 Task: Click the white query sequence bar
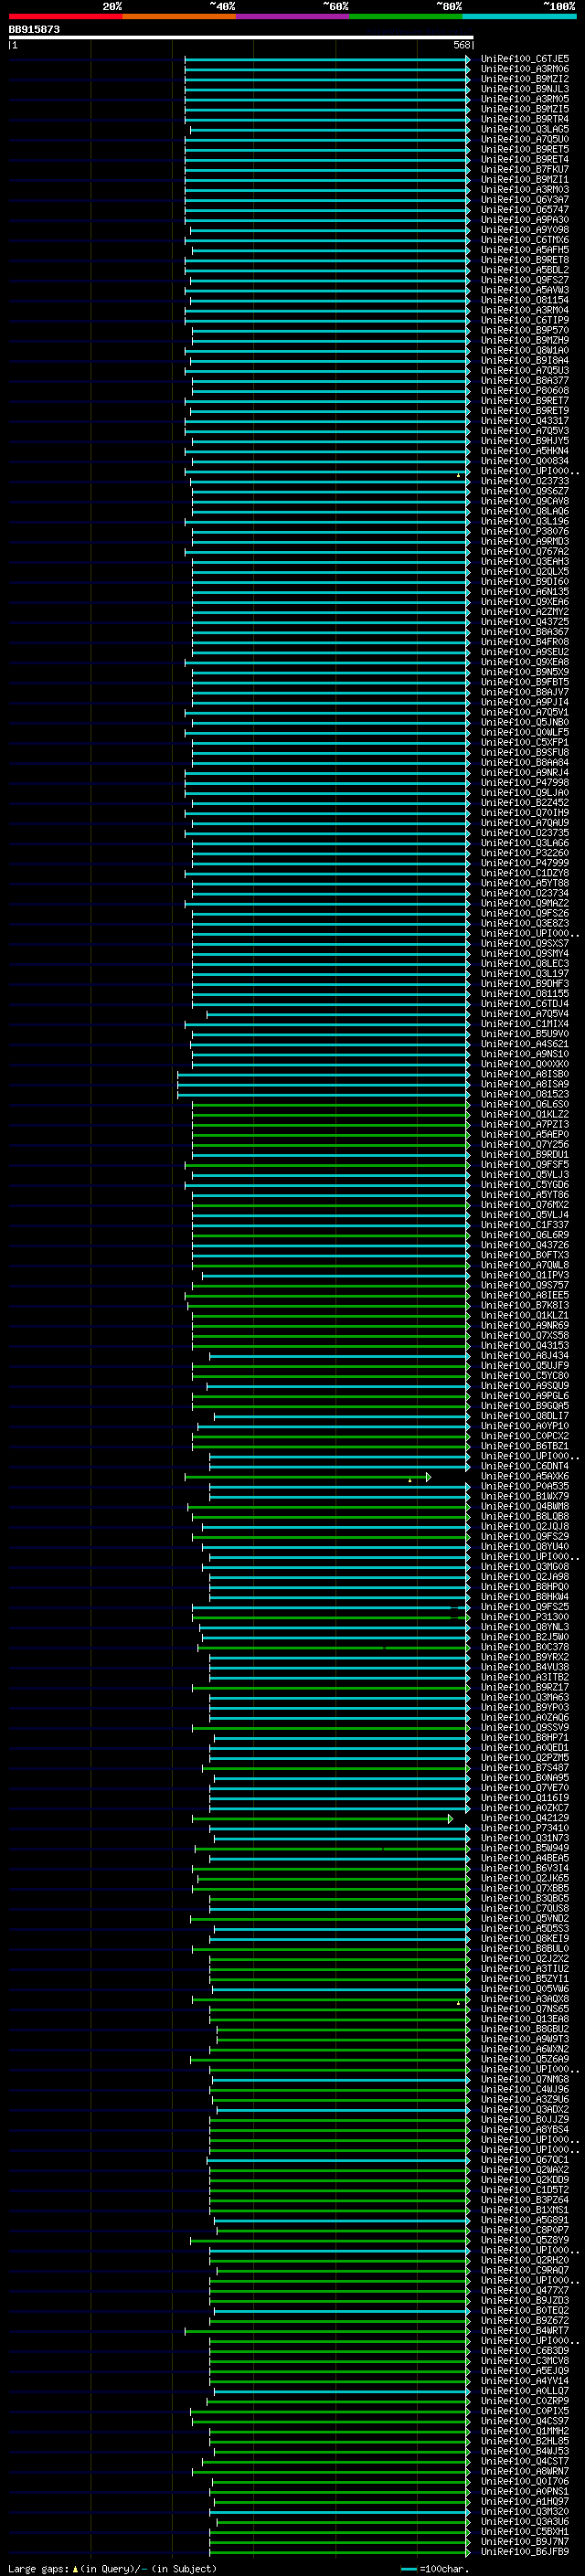[x=241, y=37]
